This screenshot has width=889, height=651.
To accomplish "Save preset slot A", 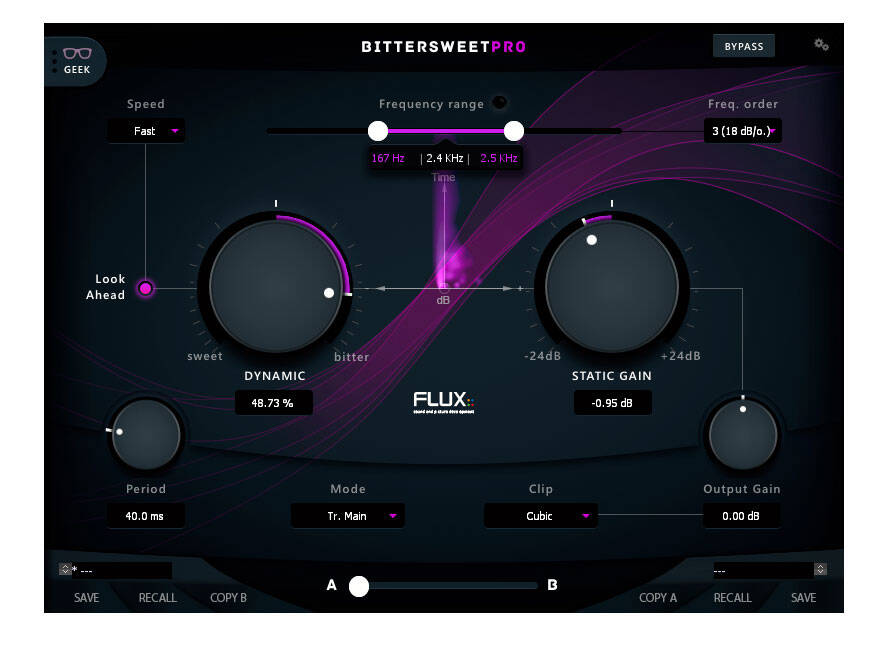I will 86,598.
